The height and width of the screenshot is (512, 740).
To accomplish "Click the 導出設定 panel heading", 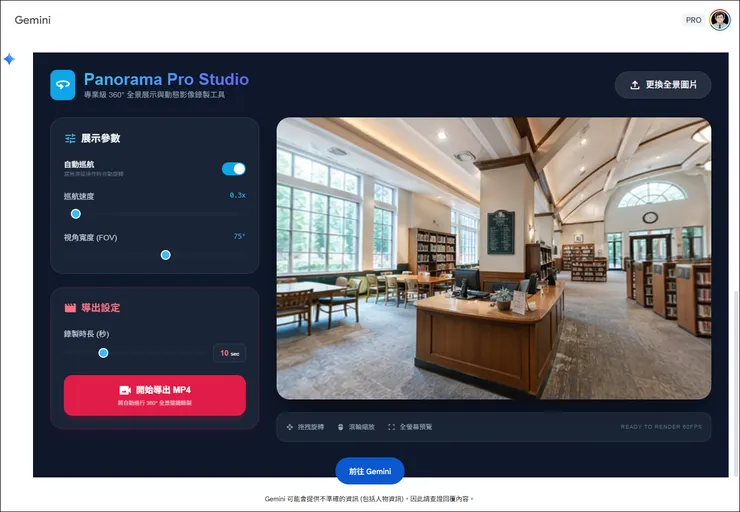I will point(101,308).
